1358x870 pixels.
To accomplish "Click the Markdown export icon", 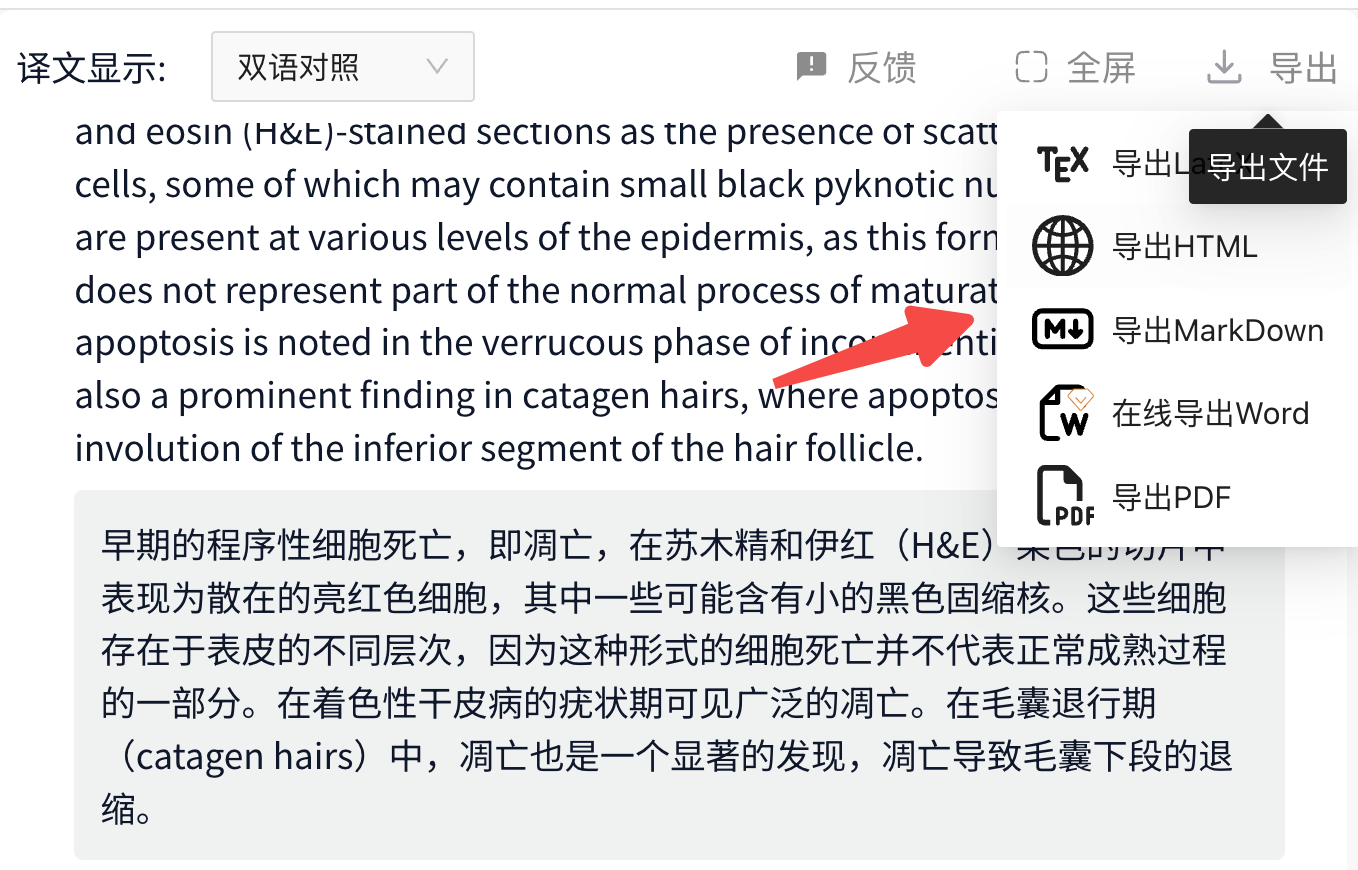I will 1063,329.
